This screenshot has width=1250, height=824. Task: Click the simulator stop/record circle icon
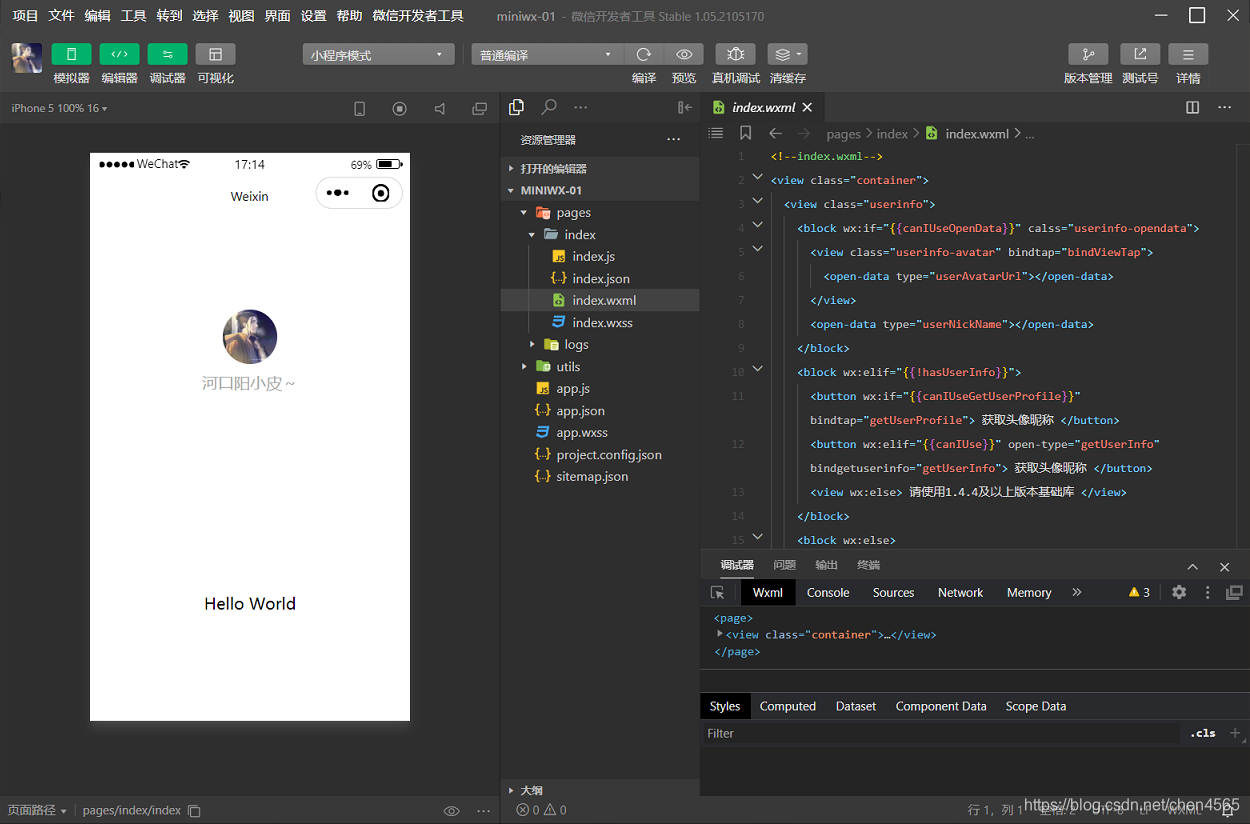click(400, 109)
